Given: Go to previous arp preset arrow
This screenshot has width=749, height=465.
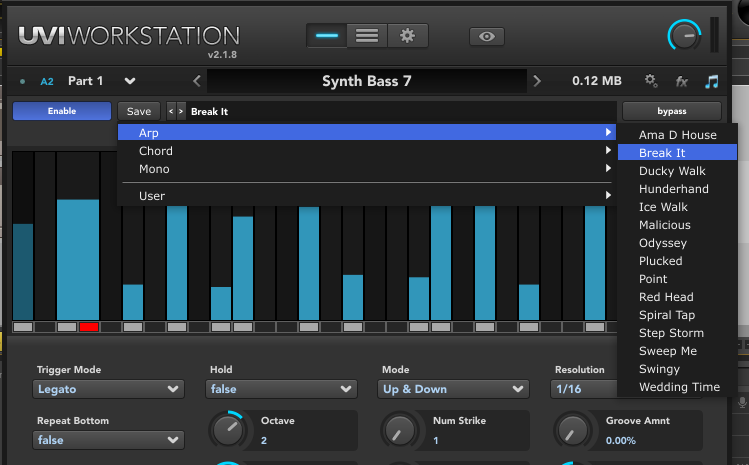Looking at the screenshot, I should pyautogui.click(x=171, y=111).
